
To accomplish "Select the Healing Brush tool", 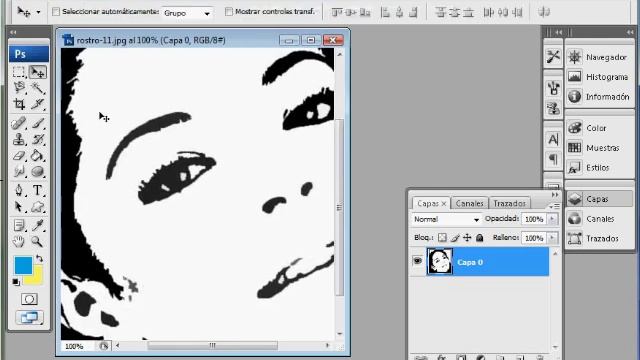I will (19, 123).
